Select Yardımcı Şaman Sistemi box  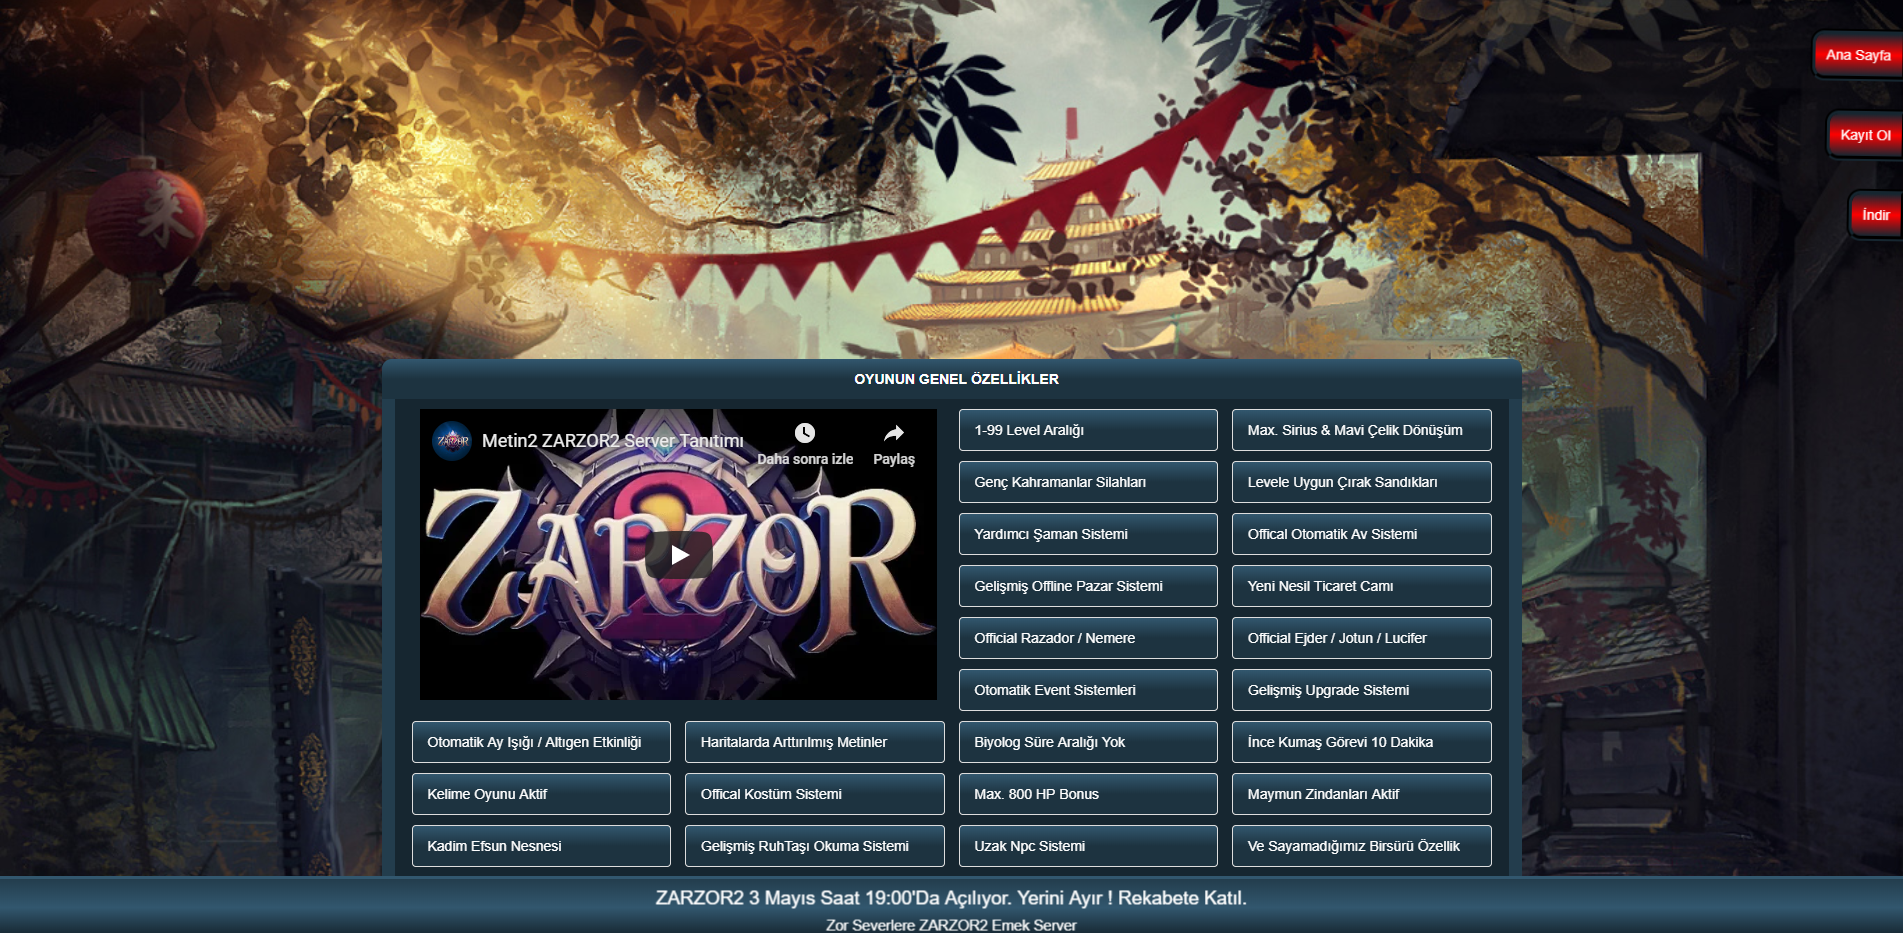tap(1087, 534)
